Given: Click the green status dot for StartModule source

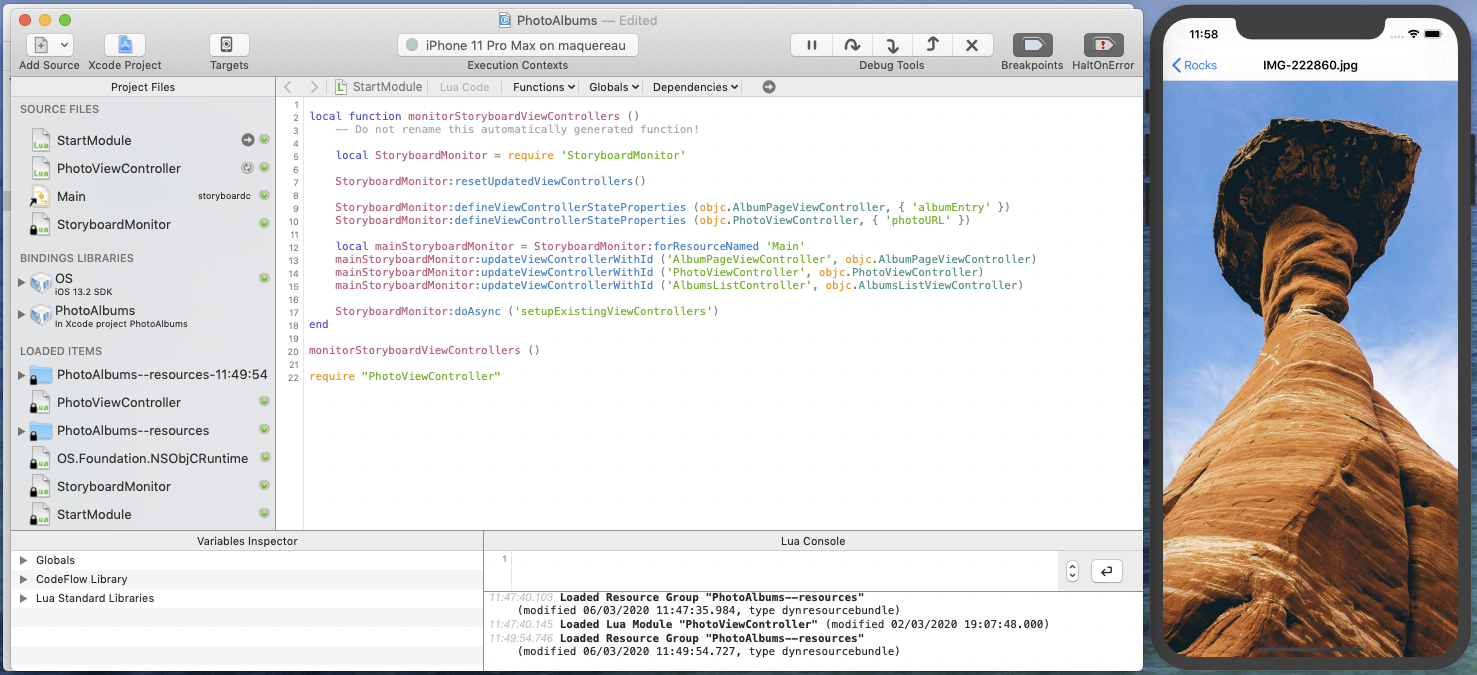Looking at the screenshot, I should click(x=264, y=140).
